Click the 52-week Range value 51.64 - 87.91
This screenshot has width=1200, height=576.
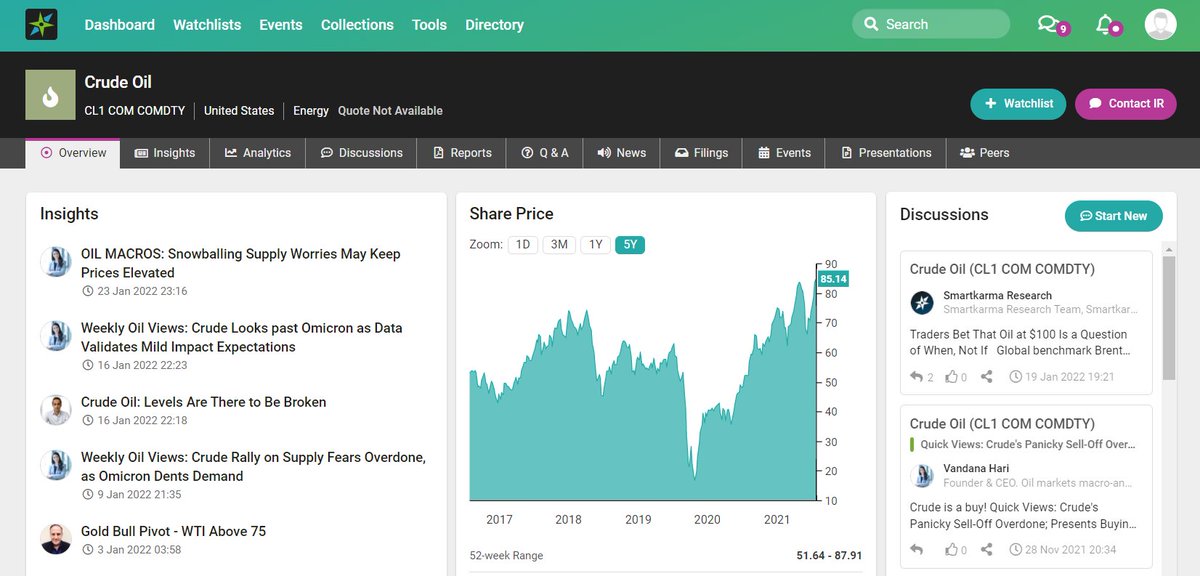[829, 555]
